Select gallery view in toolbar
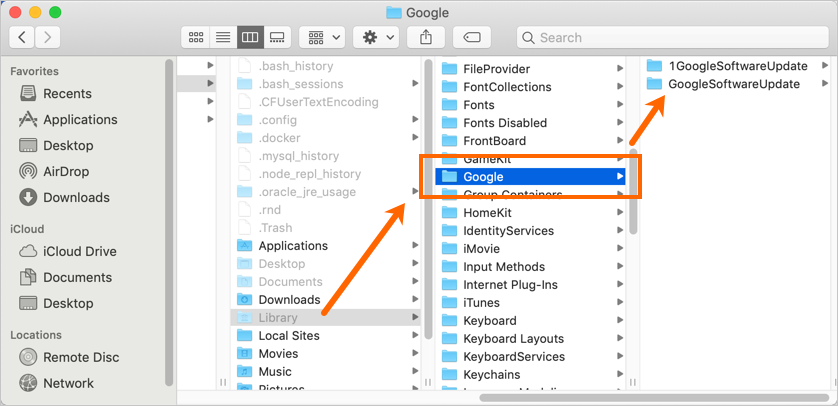The width and height of the screenshot is (838, 406). [x=276, y=37]
